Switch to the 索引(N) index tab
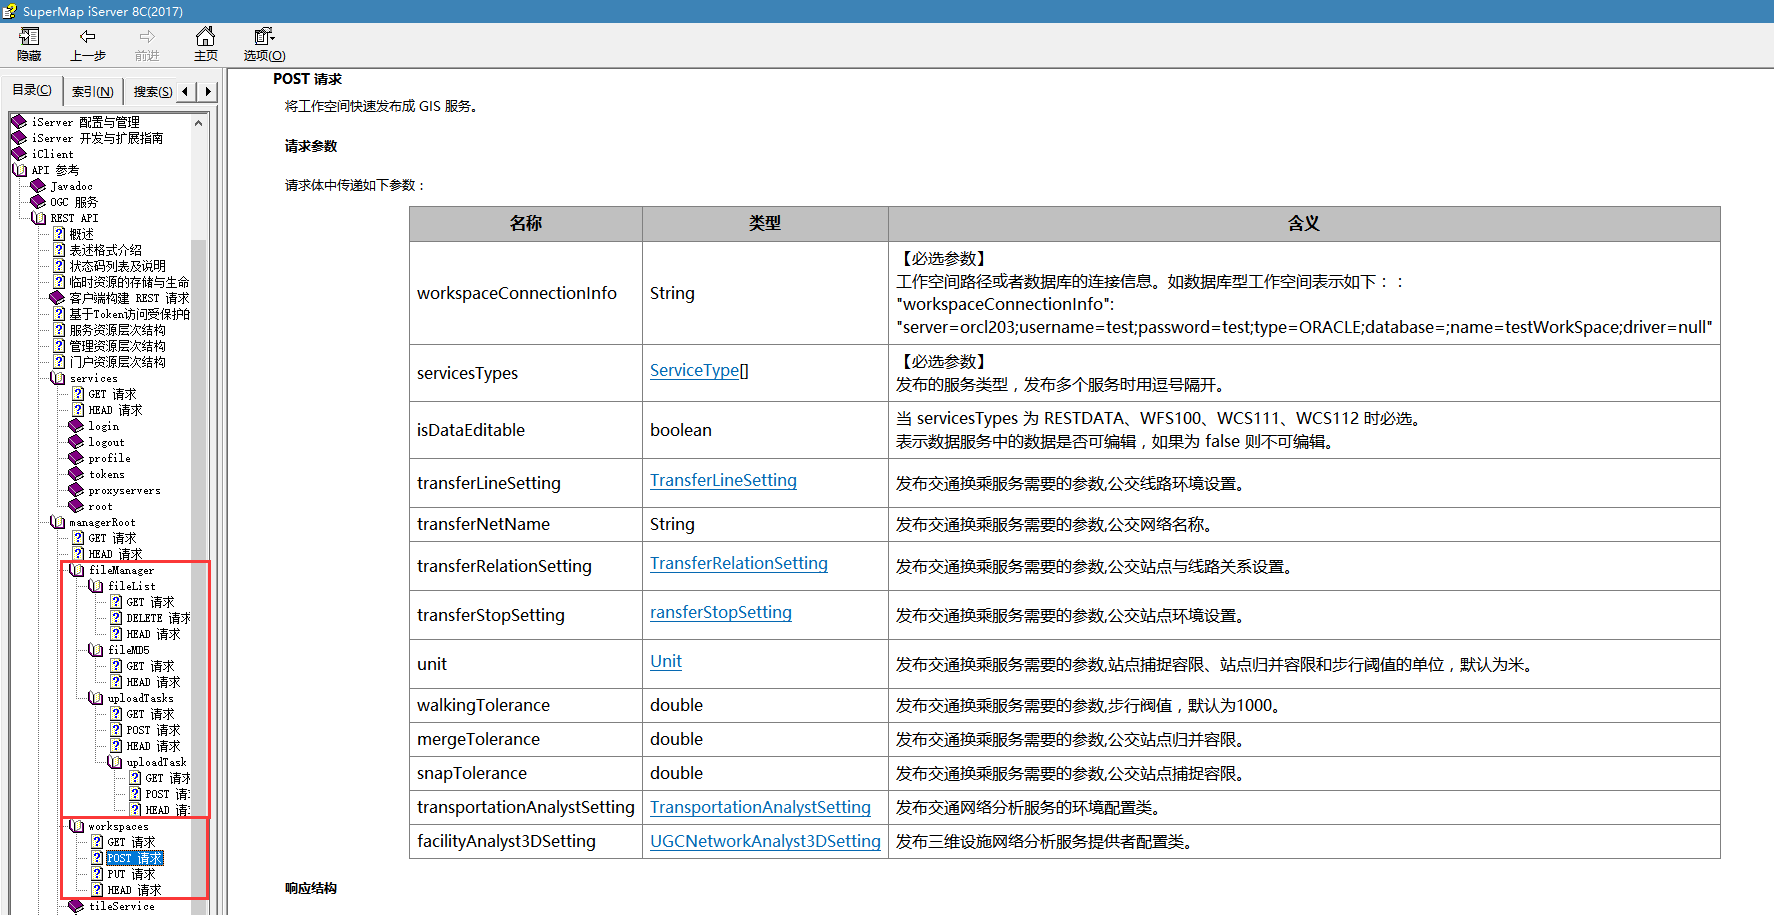The width and height of the screenshot is (1774, 915). point(92,91)
